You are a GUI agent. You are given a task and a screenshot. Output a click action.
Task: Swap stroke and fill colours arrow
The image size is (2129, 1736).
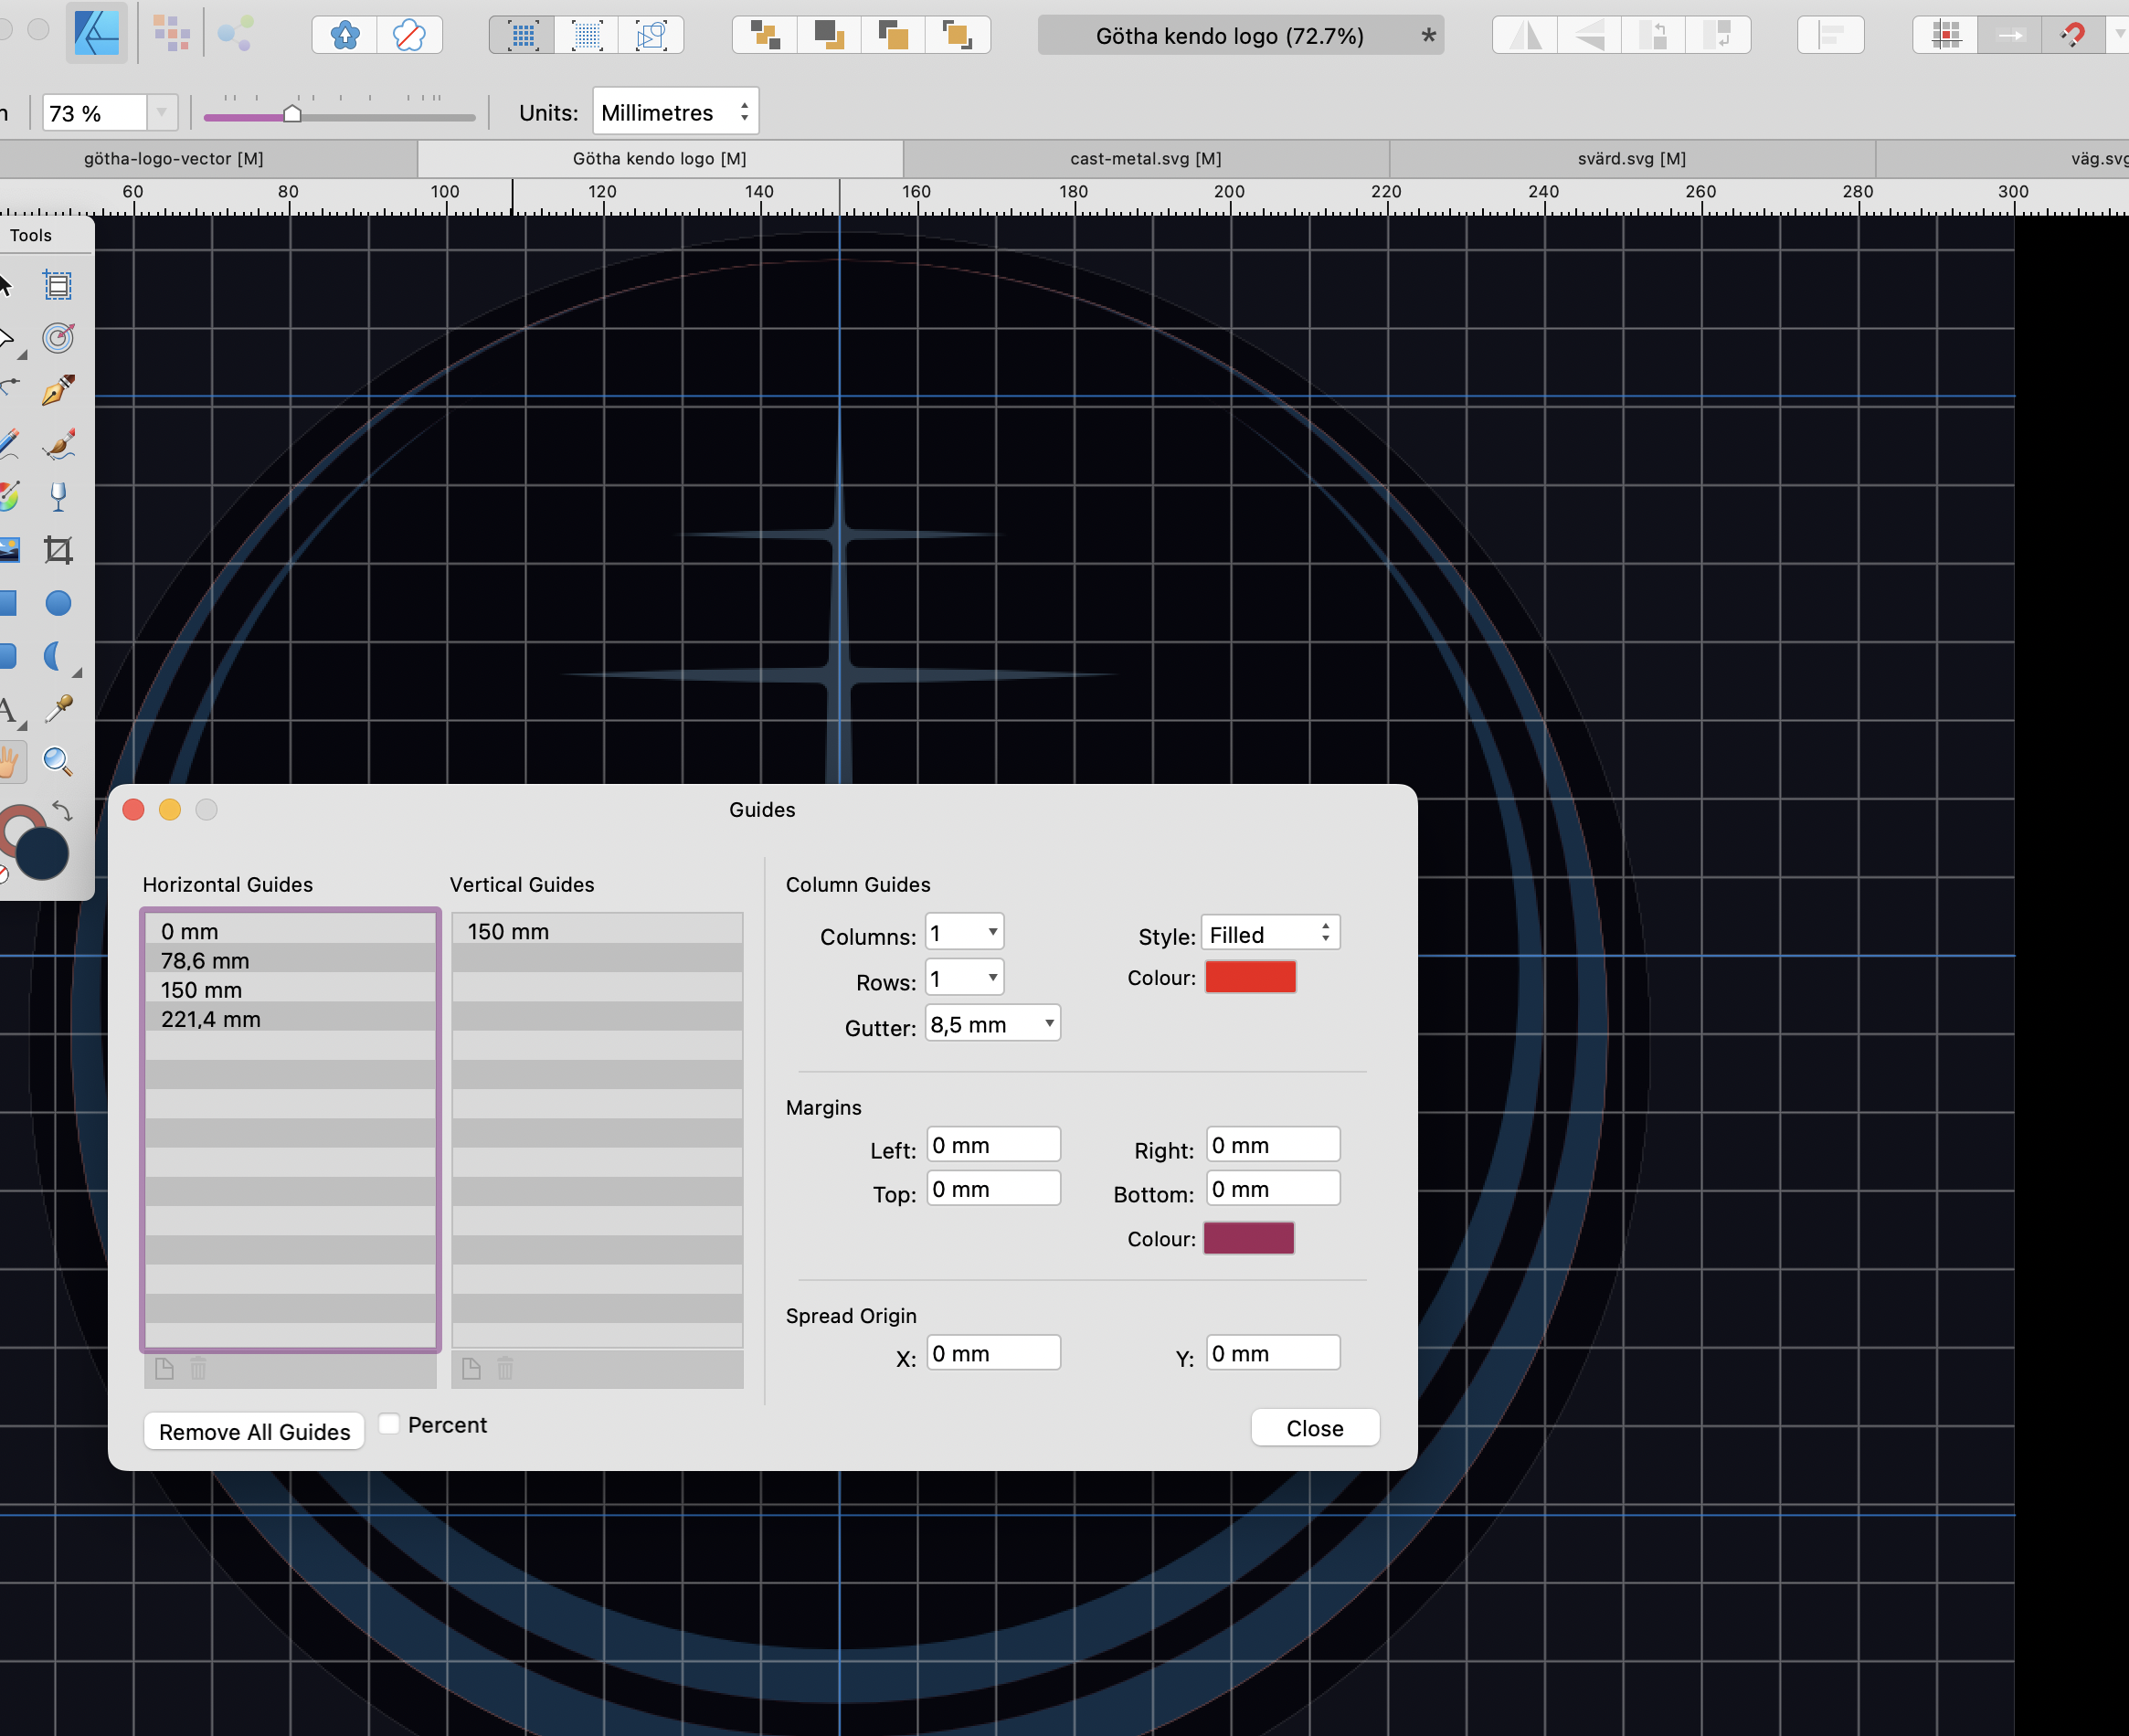click(63, 810)
